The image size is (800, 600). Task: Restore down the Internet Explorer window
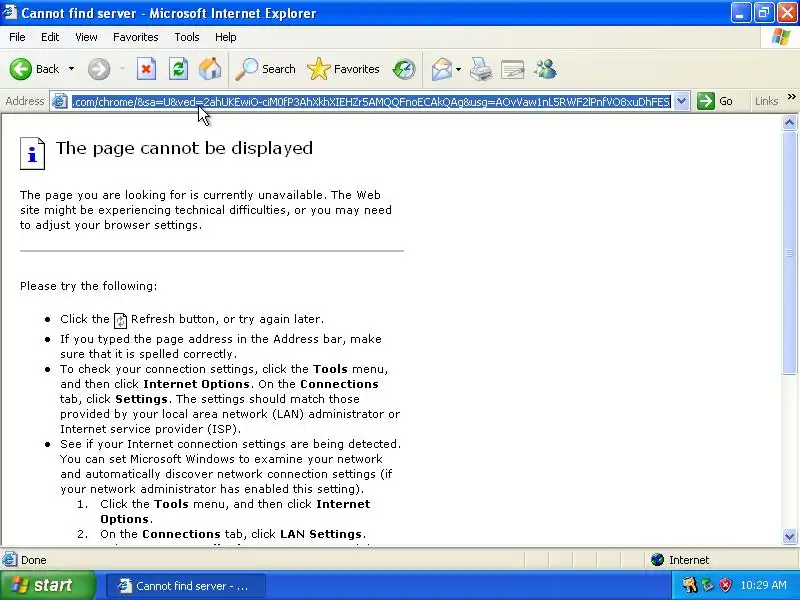[x=764, y=13]
